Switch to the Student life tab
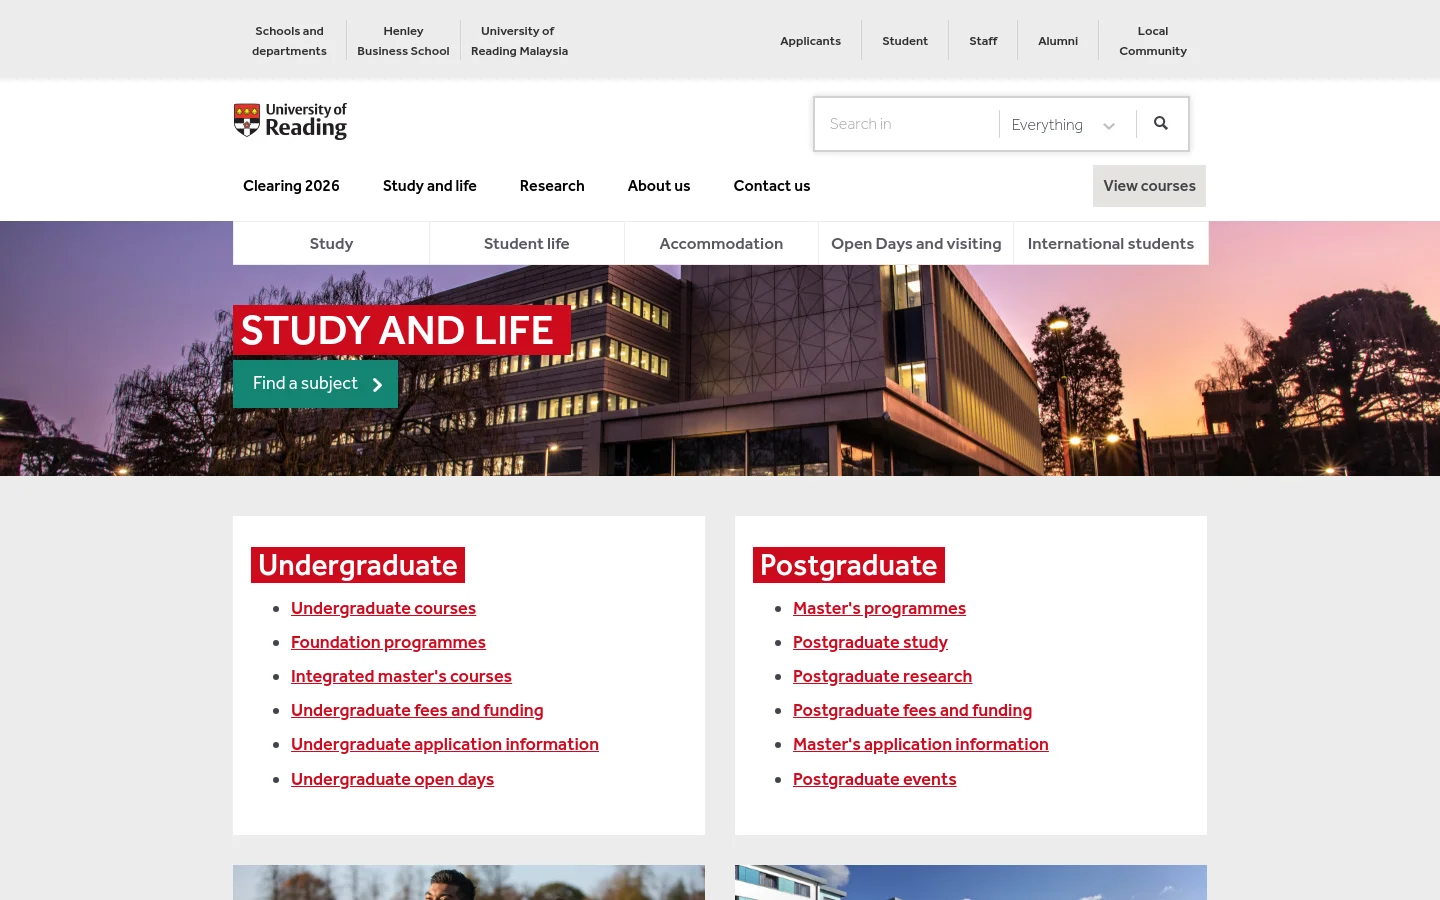This screenshot has width=1440, height=900. pyautogui.click(x=526, y=243)
